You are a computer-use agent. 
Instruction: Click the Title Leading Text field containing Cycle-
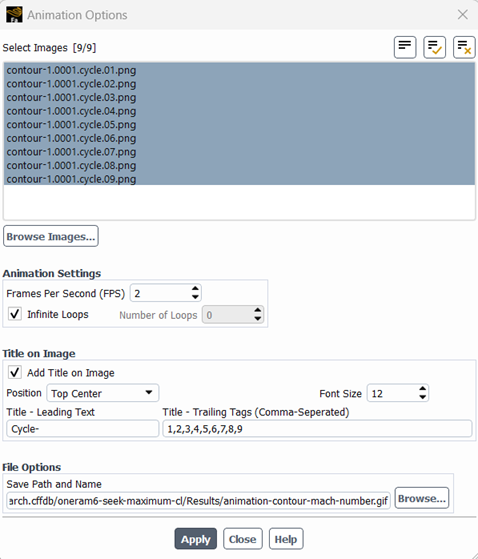tap(82, 429)
